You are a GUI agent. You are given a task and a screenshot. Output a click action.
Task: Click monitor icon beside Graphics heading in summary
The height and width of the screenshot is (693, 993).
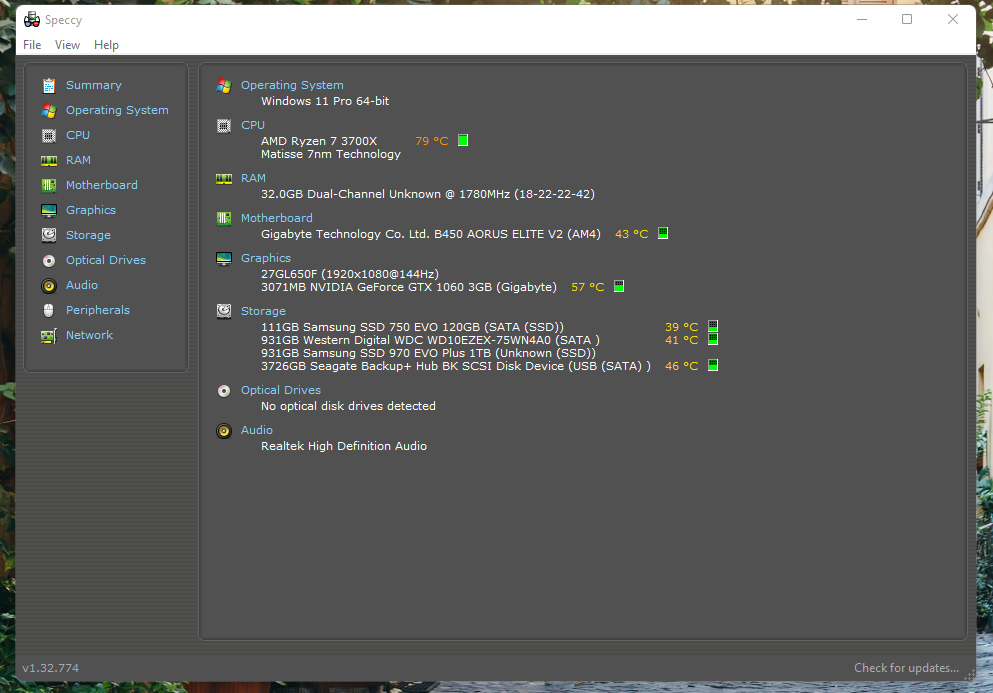pos(224,258)
